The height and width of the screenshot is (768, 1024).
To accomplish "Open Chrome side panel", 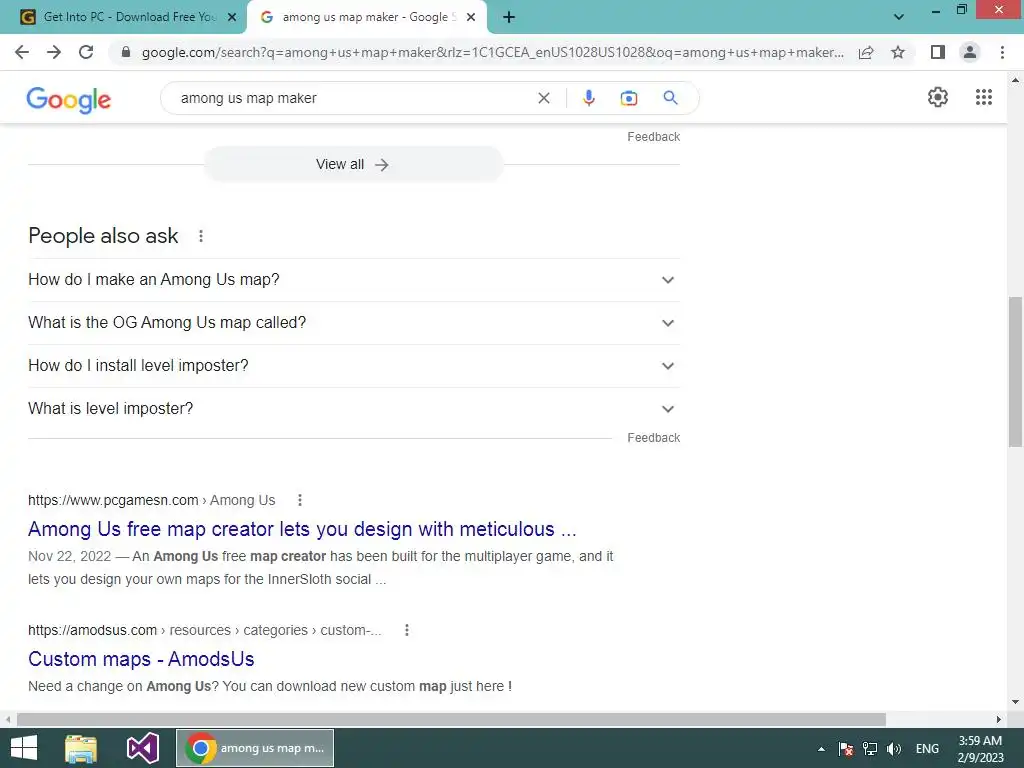I will [x=938, y=52].
